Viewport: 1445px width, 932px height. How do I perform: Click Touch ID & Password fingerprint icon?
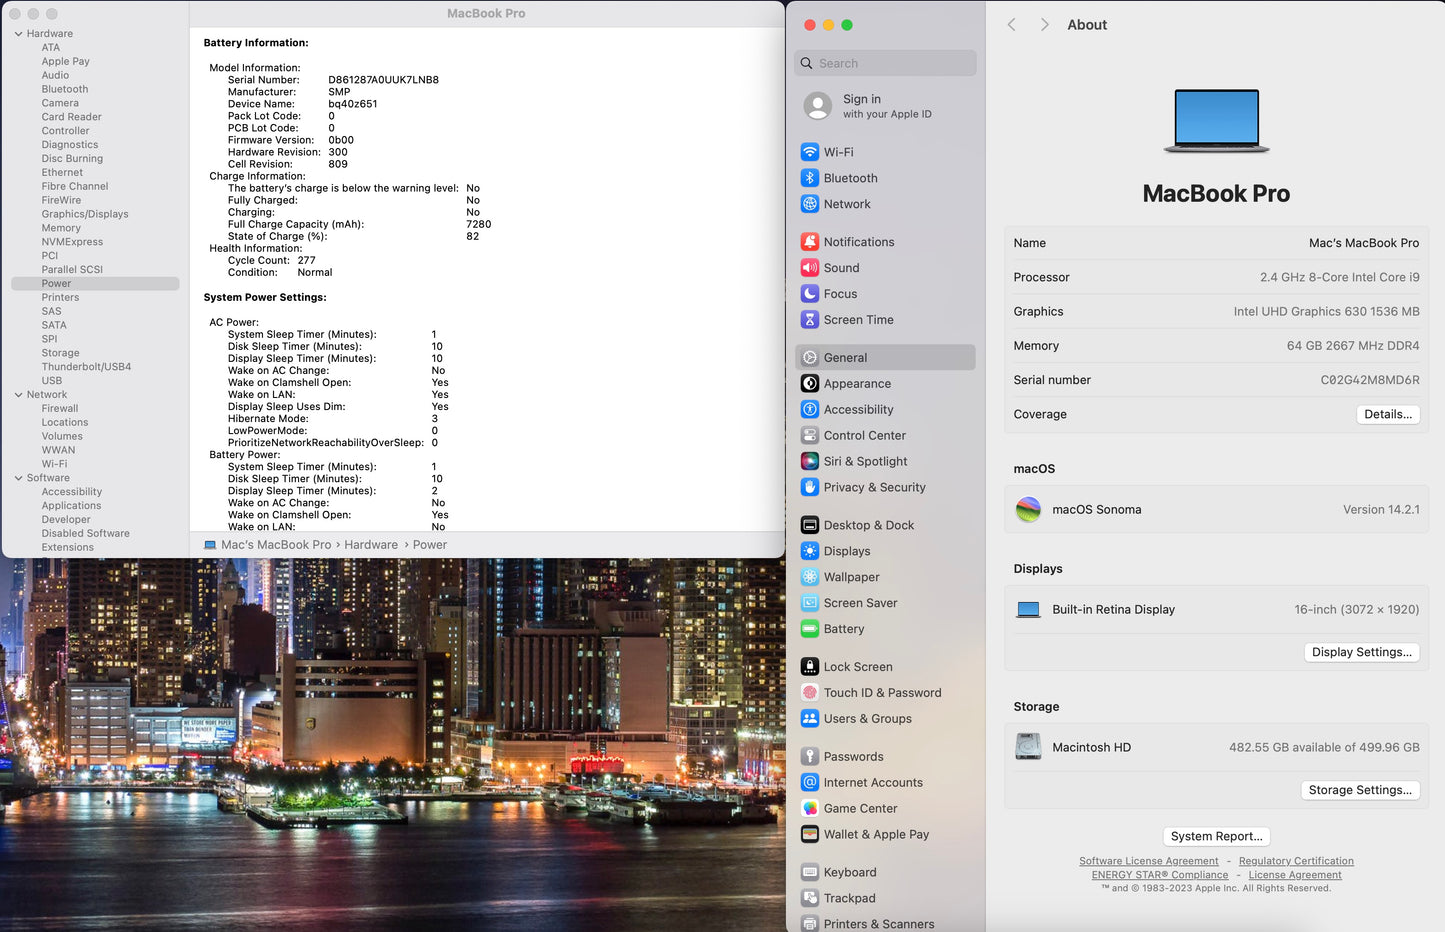(810, 694)
